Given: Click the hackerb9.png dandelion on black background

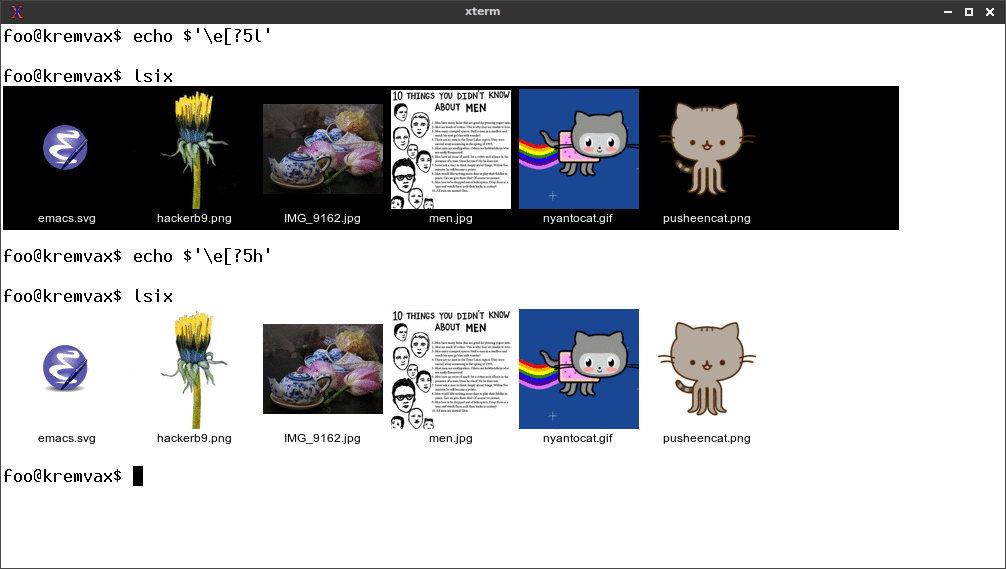Looking at the screenshot, I should pyautogui.click(x=194, y=149).
